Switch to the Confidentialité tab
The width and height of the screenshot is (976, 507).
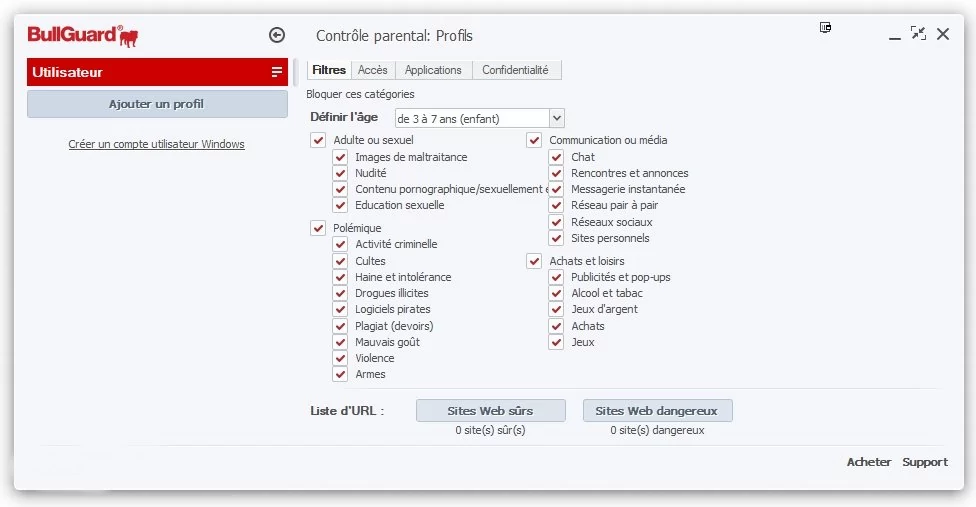pyautogui.click(x=516, y=70)
